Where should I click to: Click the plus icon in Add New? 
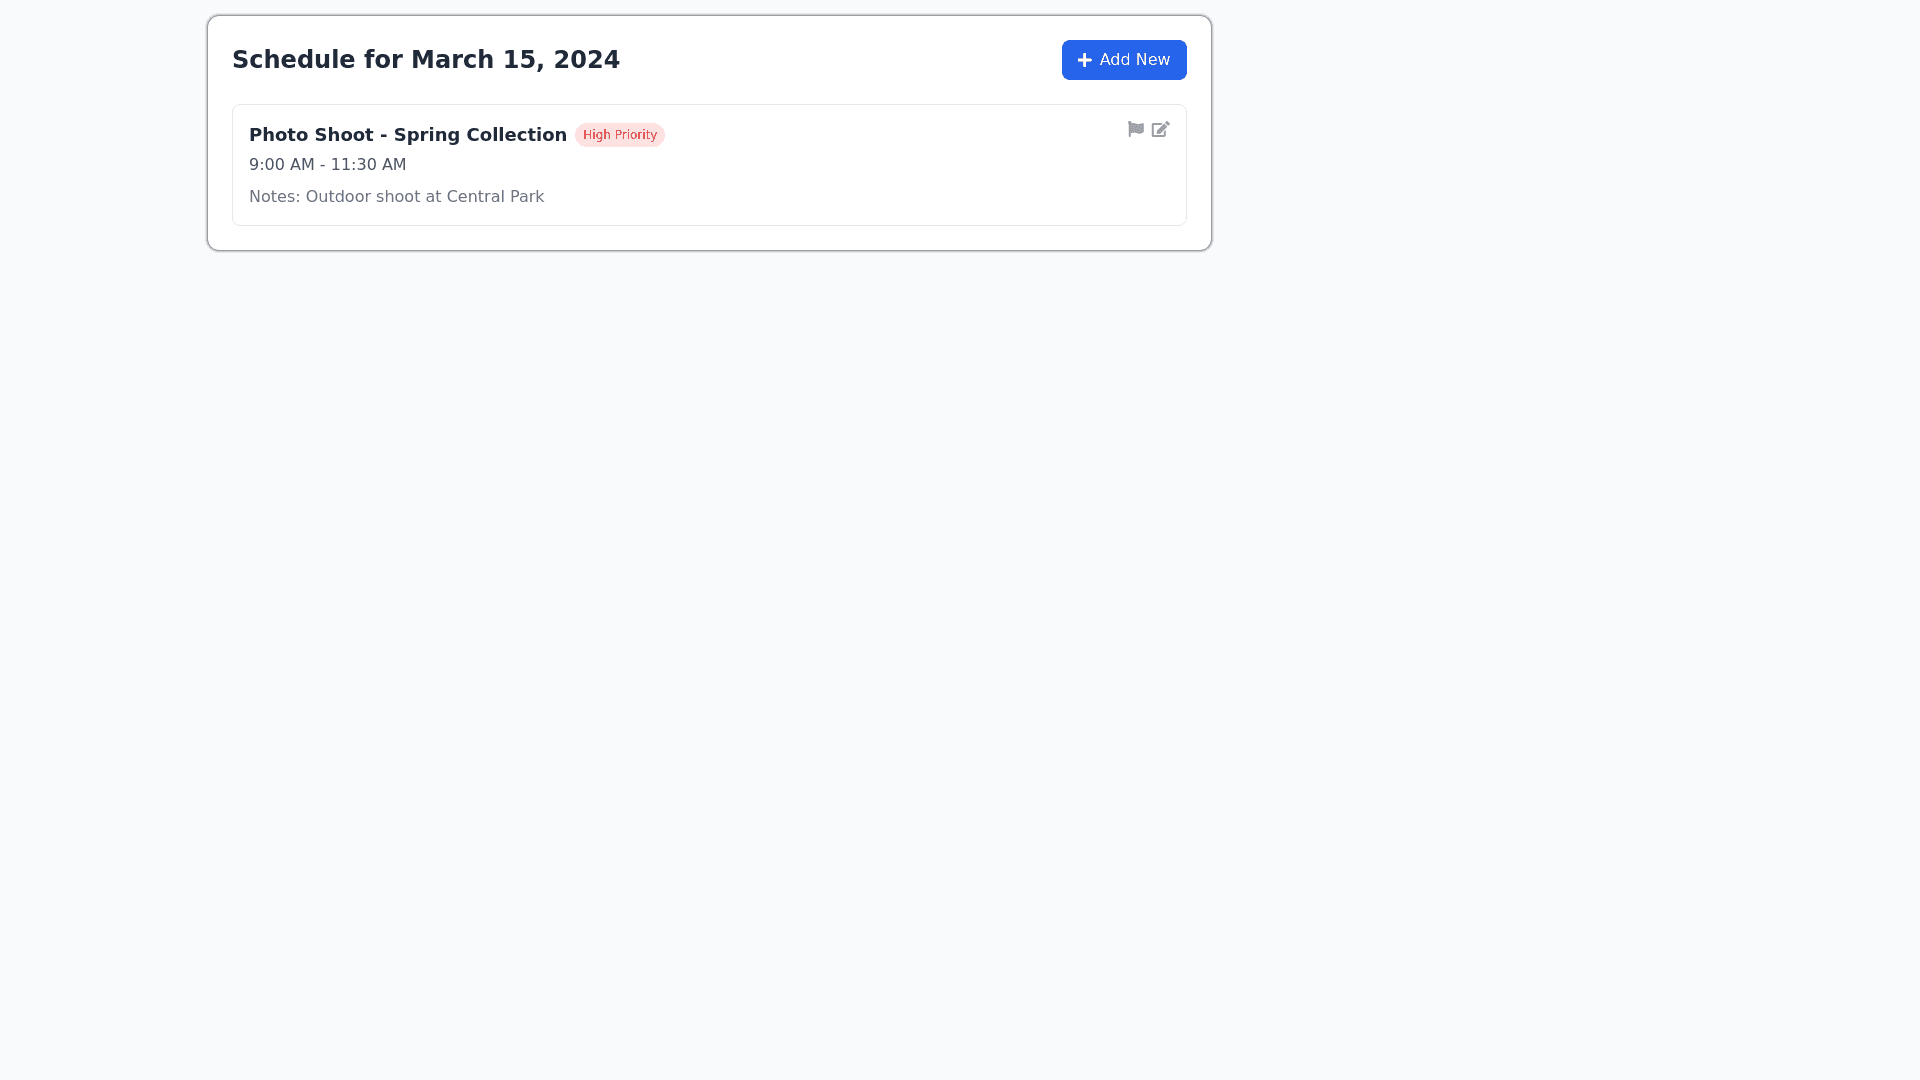tap(1084, 60)
